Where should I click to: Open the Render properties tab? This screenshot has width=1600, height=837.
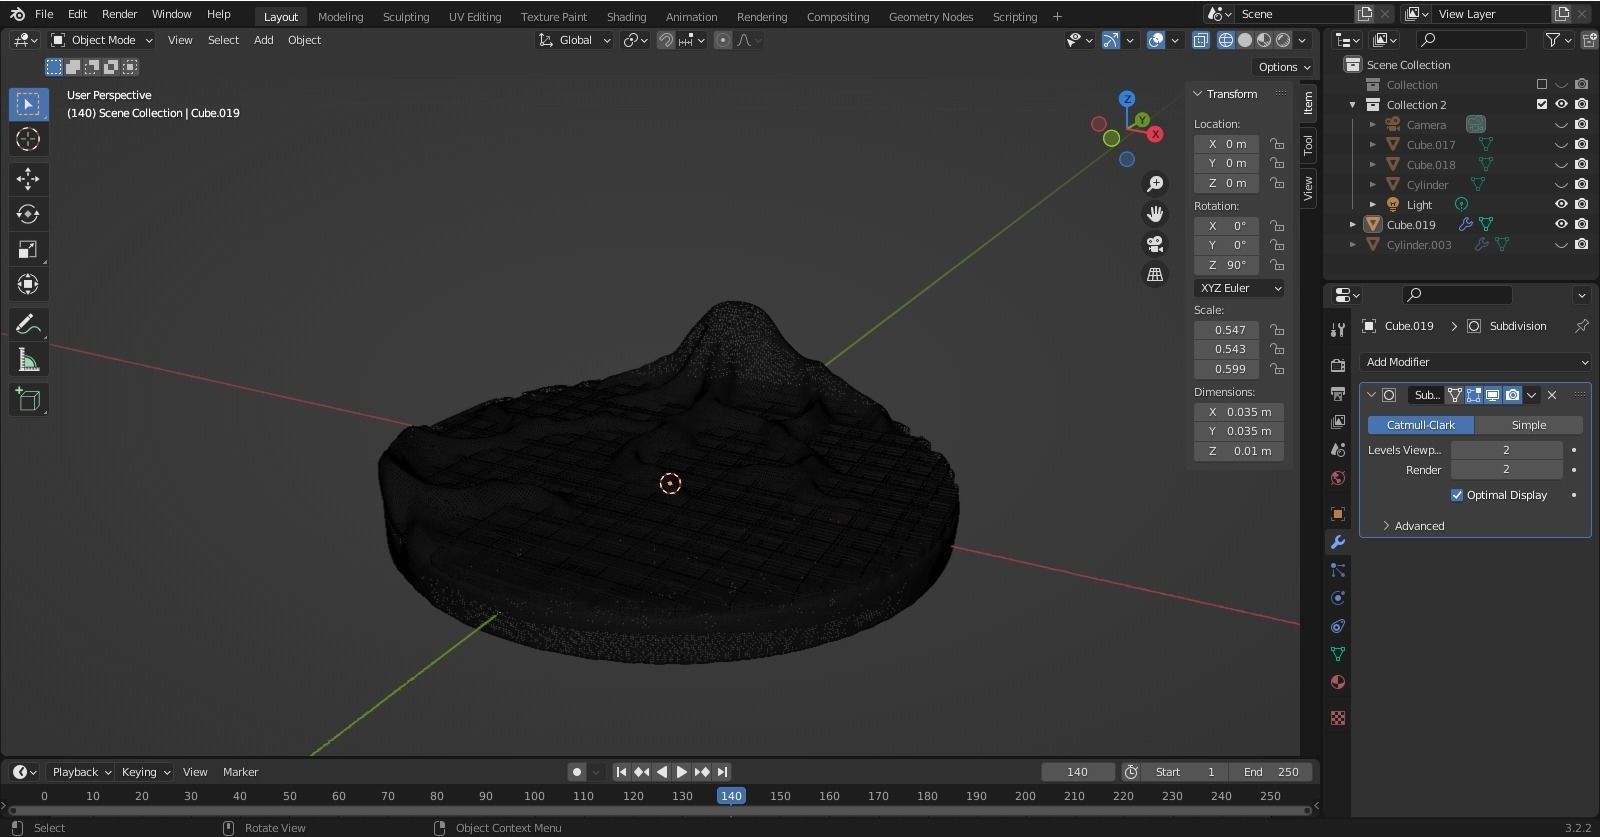click(1338, 366)
